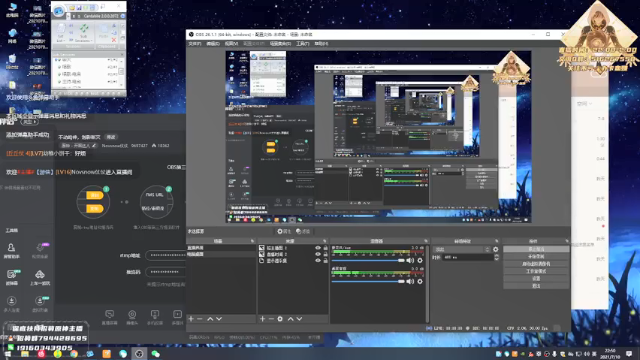This screenshot has height=360, width=640.
Task: Pop out the Sources dock with its header icon
Action: point(324,241)
